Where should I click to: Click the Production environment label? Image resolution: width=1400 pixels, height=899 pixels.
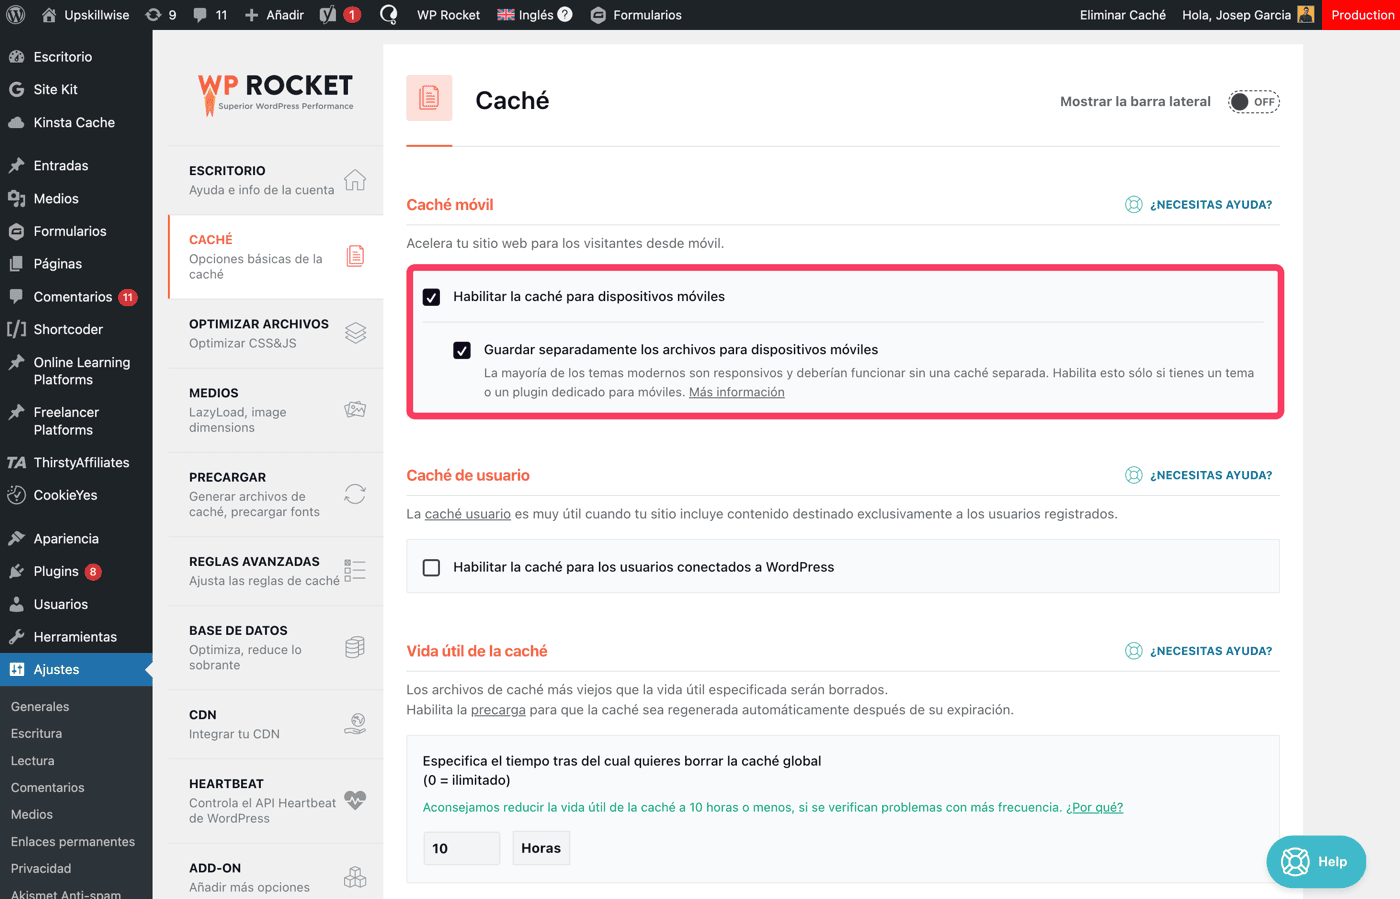tap(1361, 15)
